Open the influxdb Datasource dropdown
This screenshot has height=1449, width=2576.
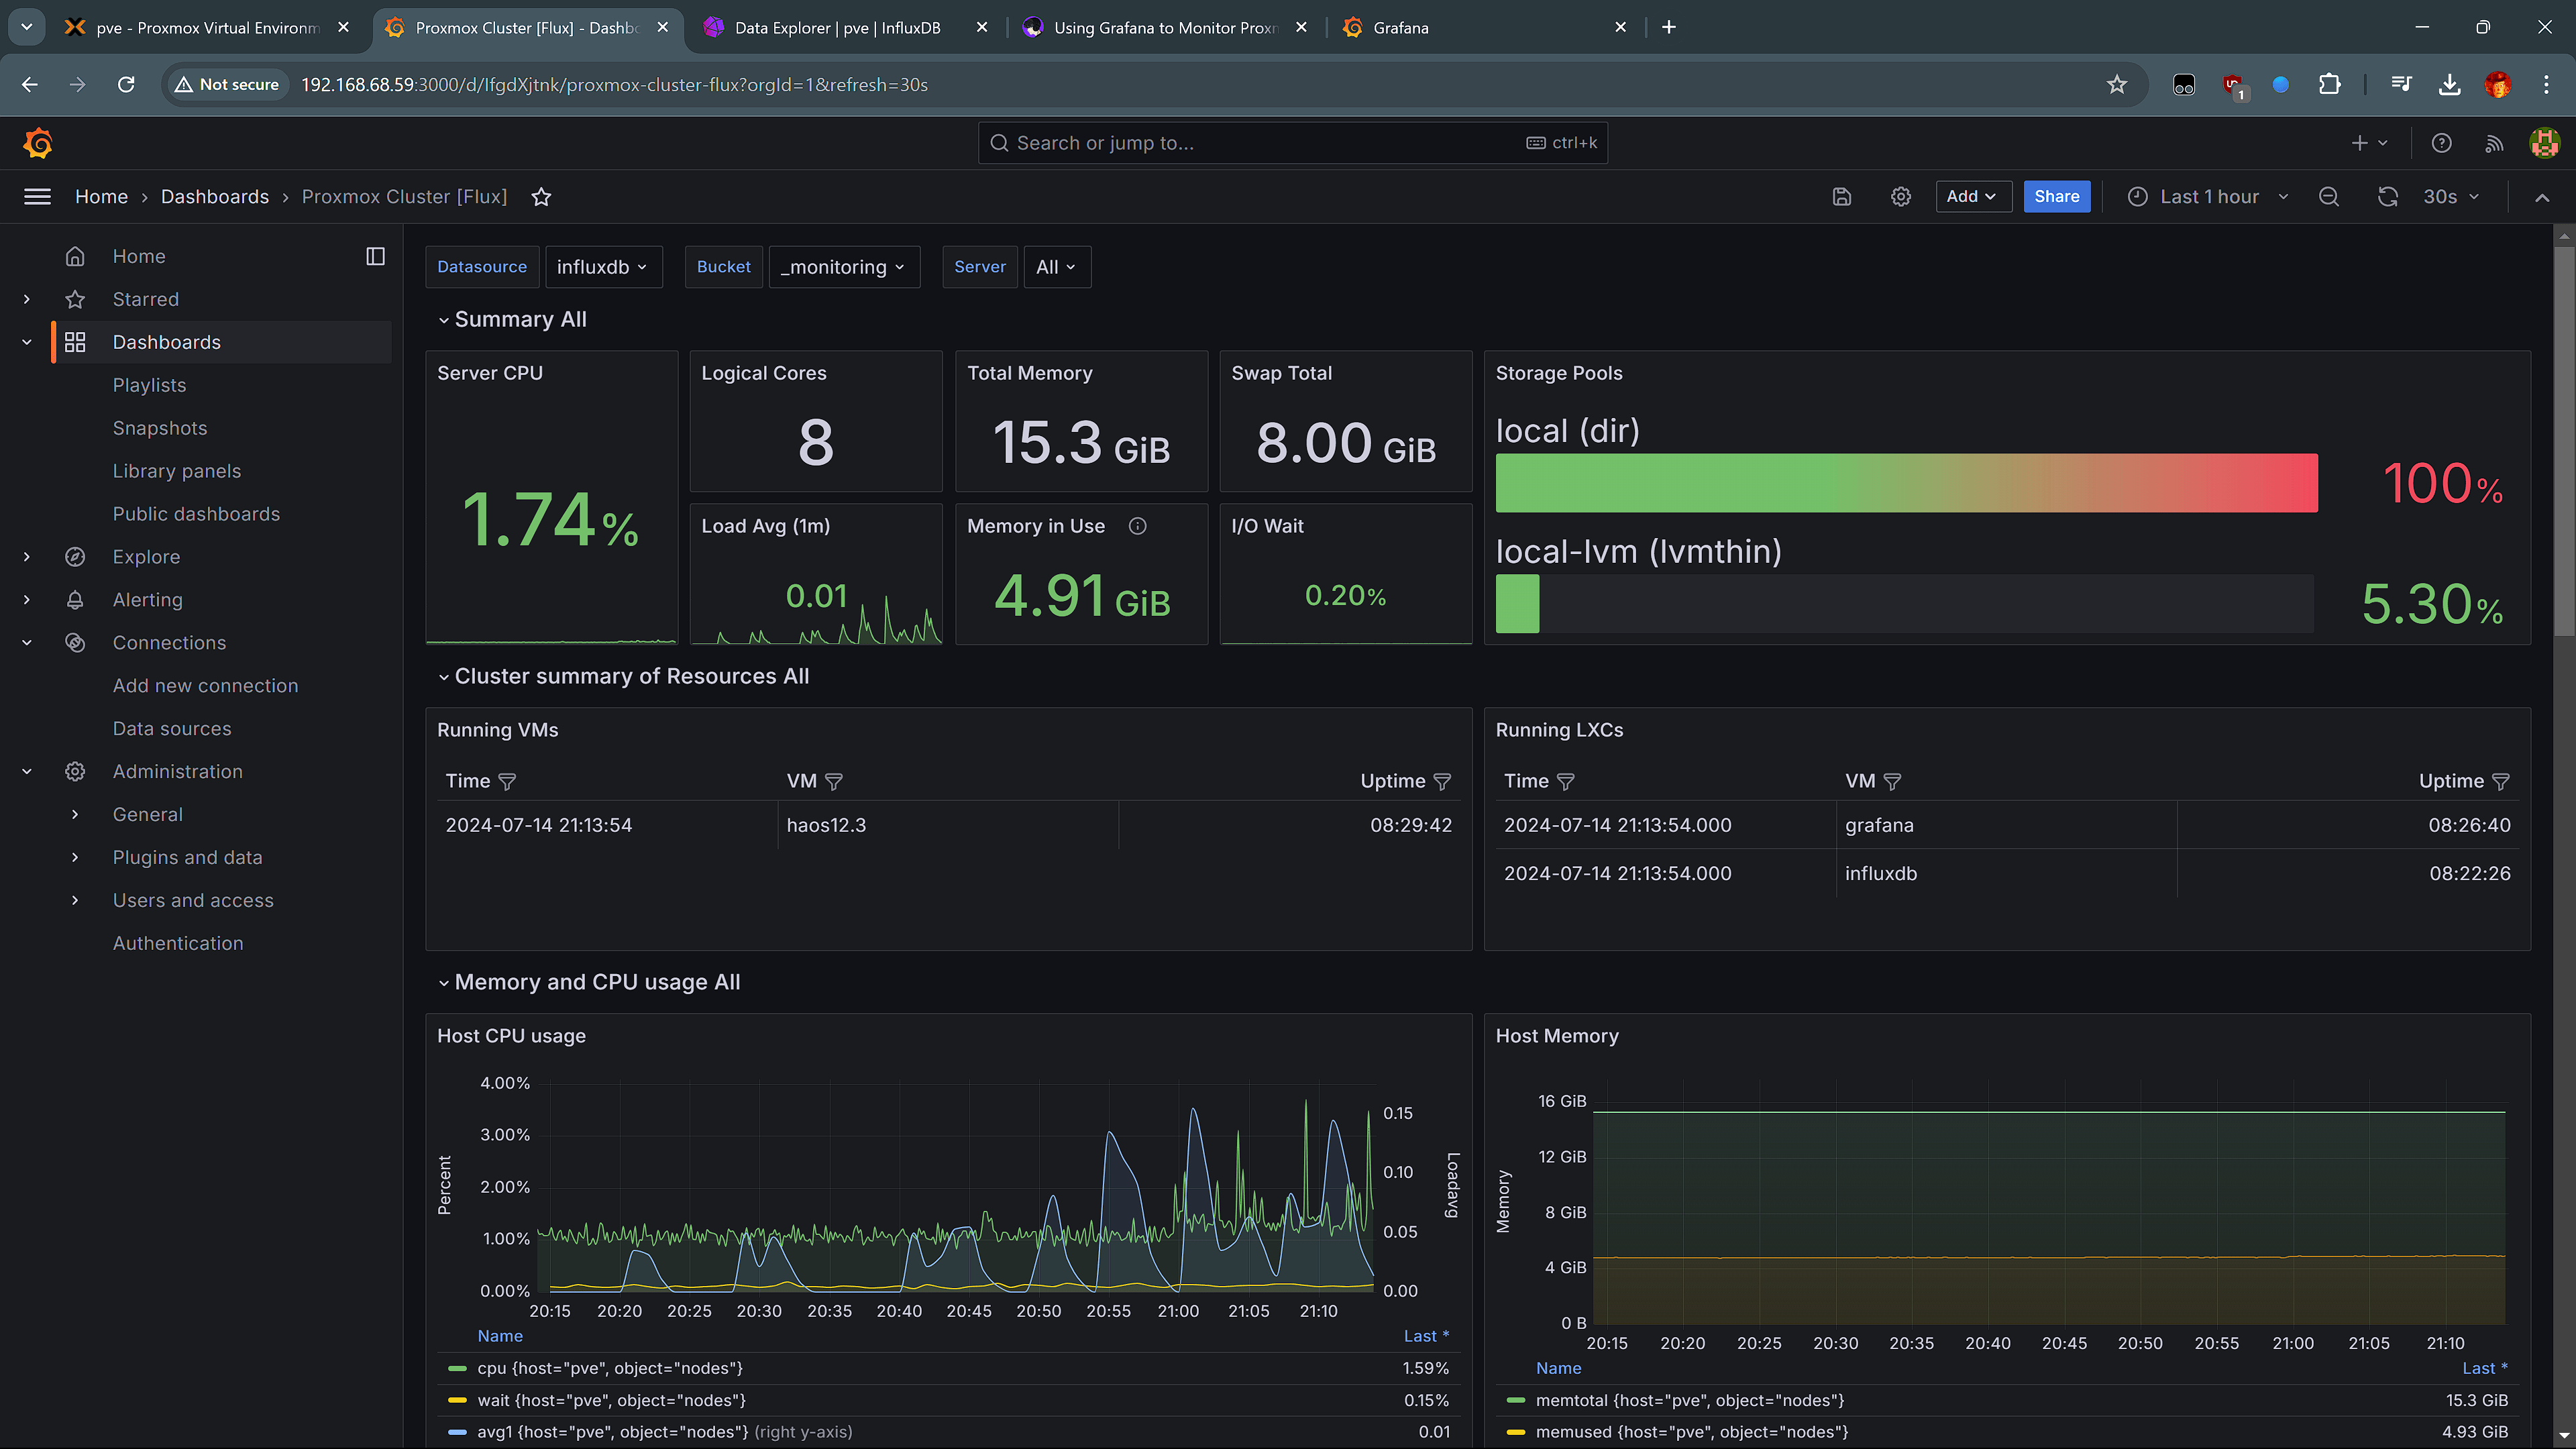pyautogui.click(x=603, y=267)
